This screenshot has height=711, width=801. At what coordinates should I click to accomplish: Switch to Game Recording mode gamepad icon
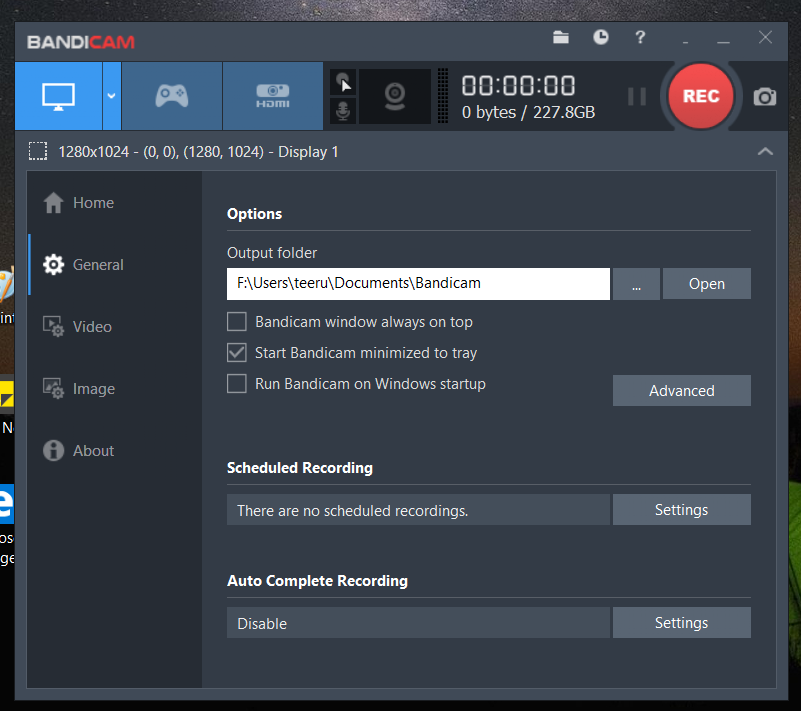[172, 96]
